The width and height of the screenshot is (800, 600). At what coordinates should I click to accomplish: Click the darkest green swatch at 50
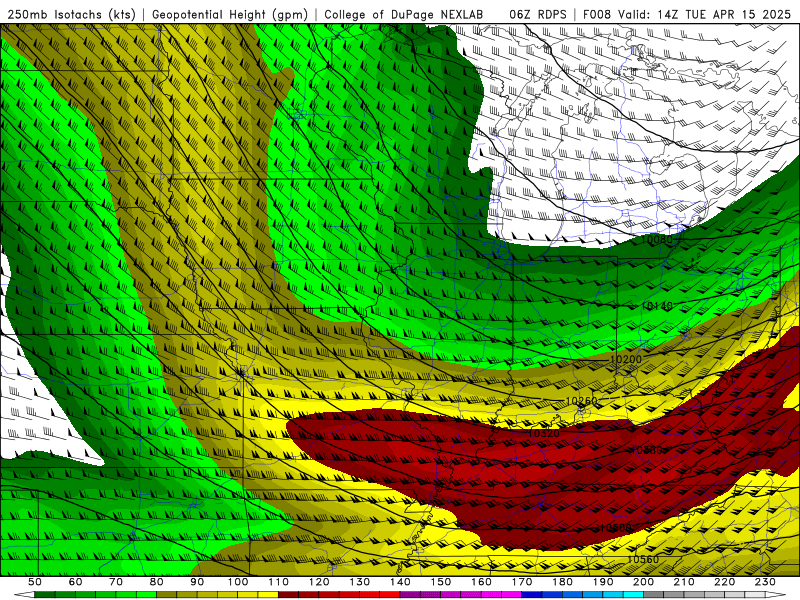[x=45, y=595]
